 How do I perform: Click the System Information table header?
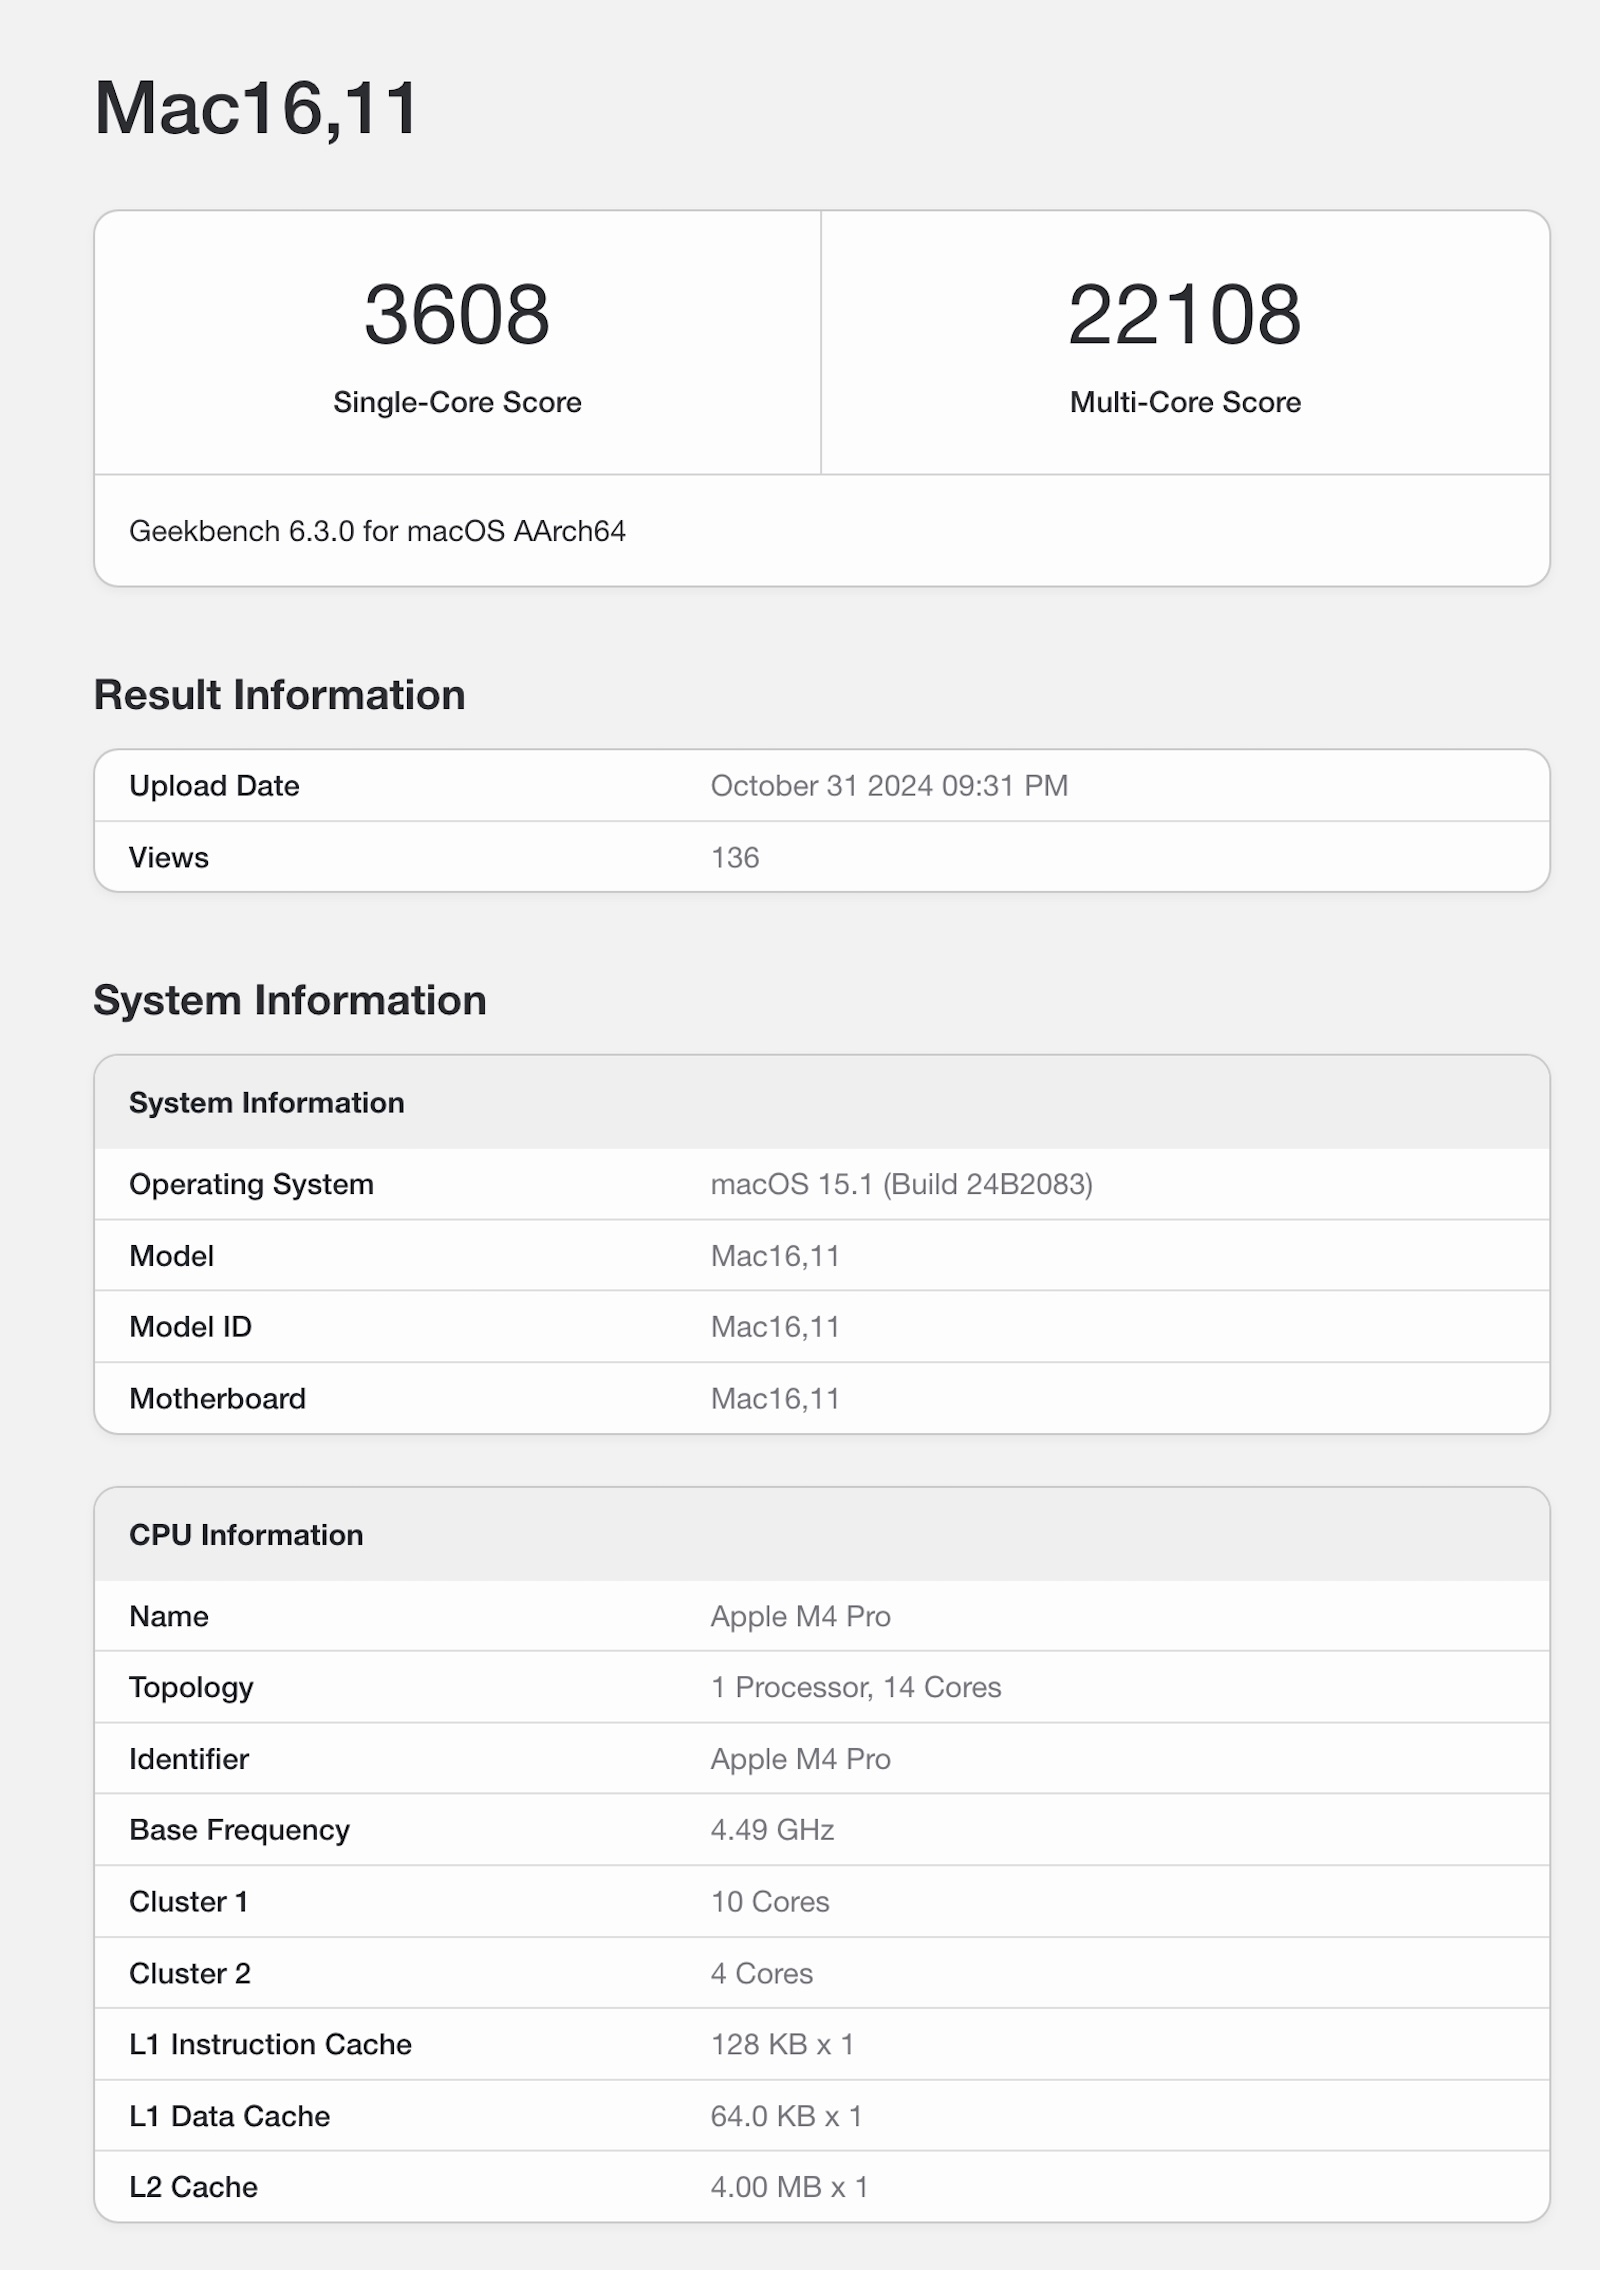[267, 1103]
